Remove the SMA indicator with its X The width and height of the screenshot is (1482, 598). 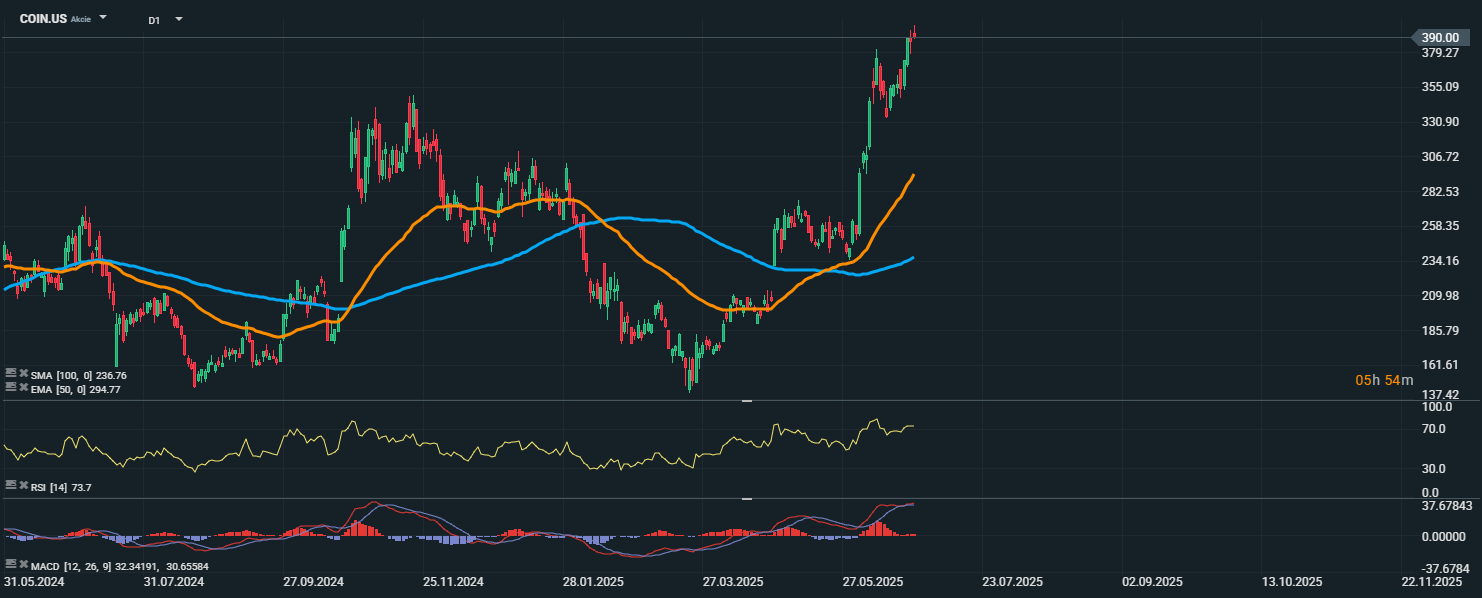(23, 375)
